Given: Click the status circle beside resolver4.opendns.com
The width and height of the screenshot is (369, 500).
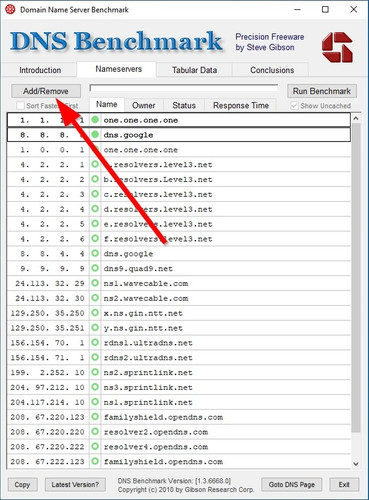Looking at the screenshot, I should pyautogui.click(x=95, y=446).
